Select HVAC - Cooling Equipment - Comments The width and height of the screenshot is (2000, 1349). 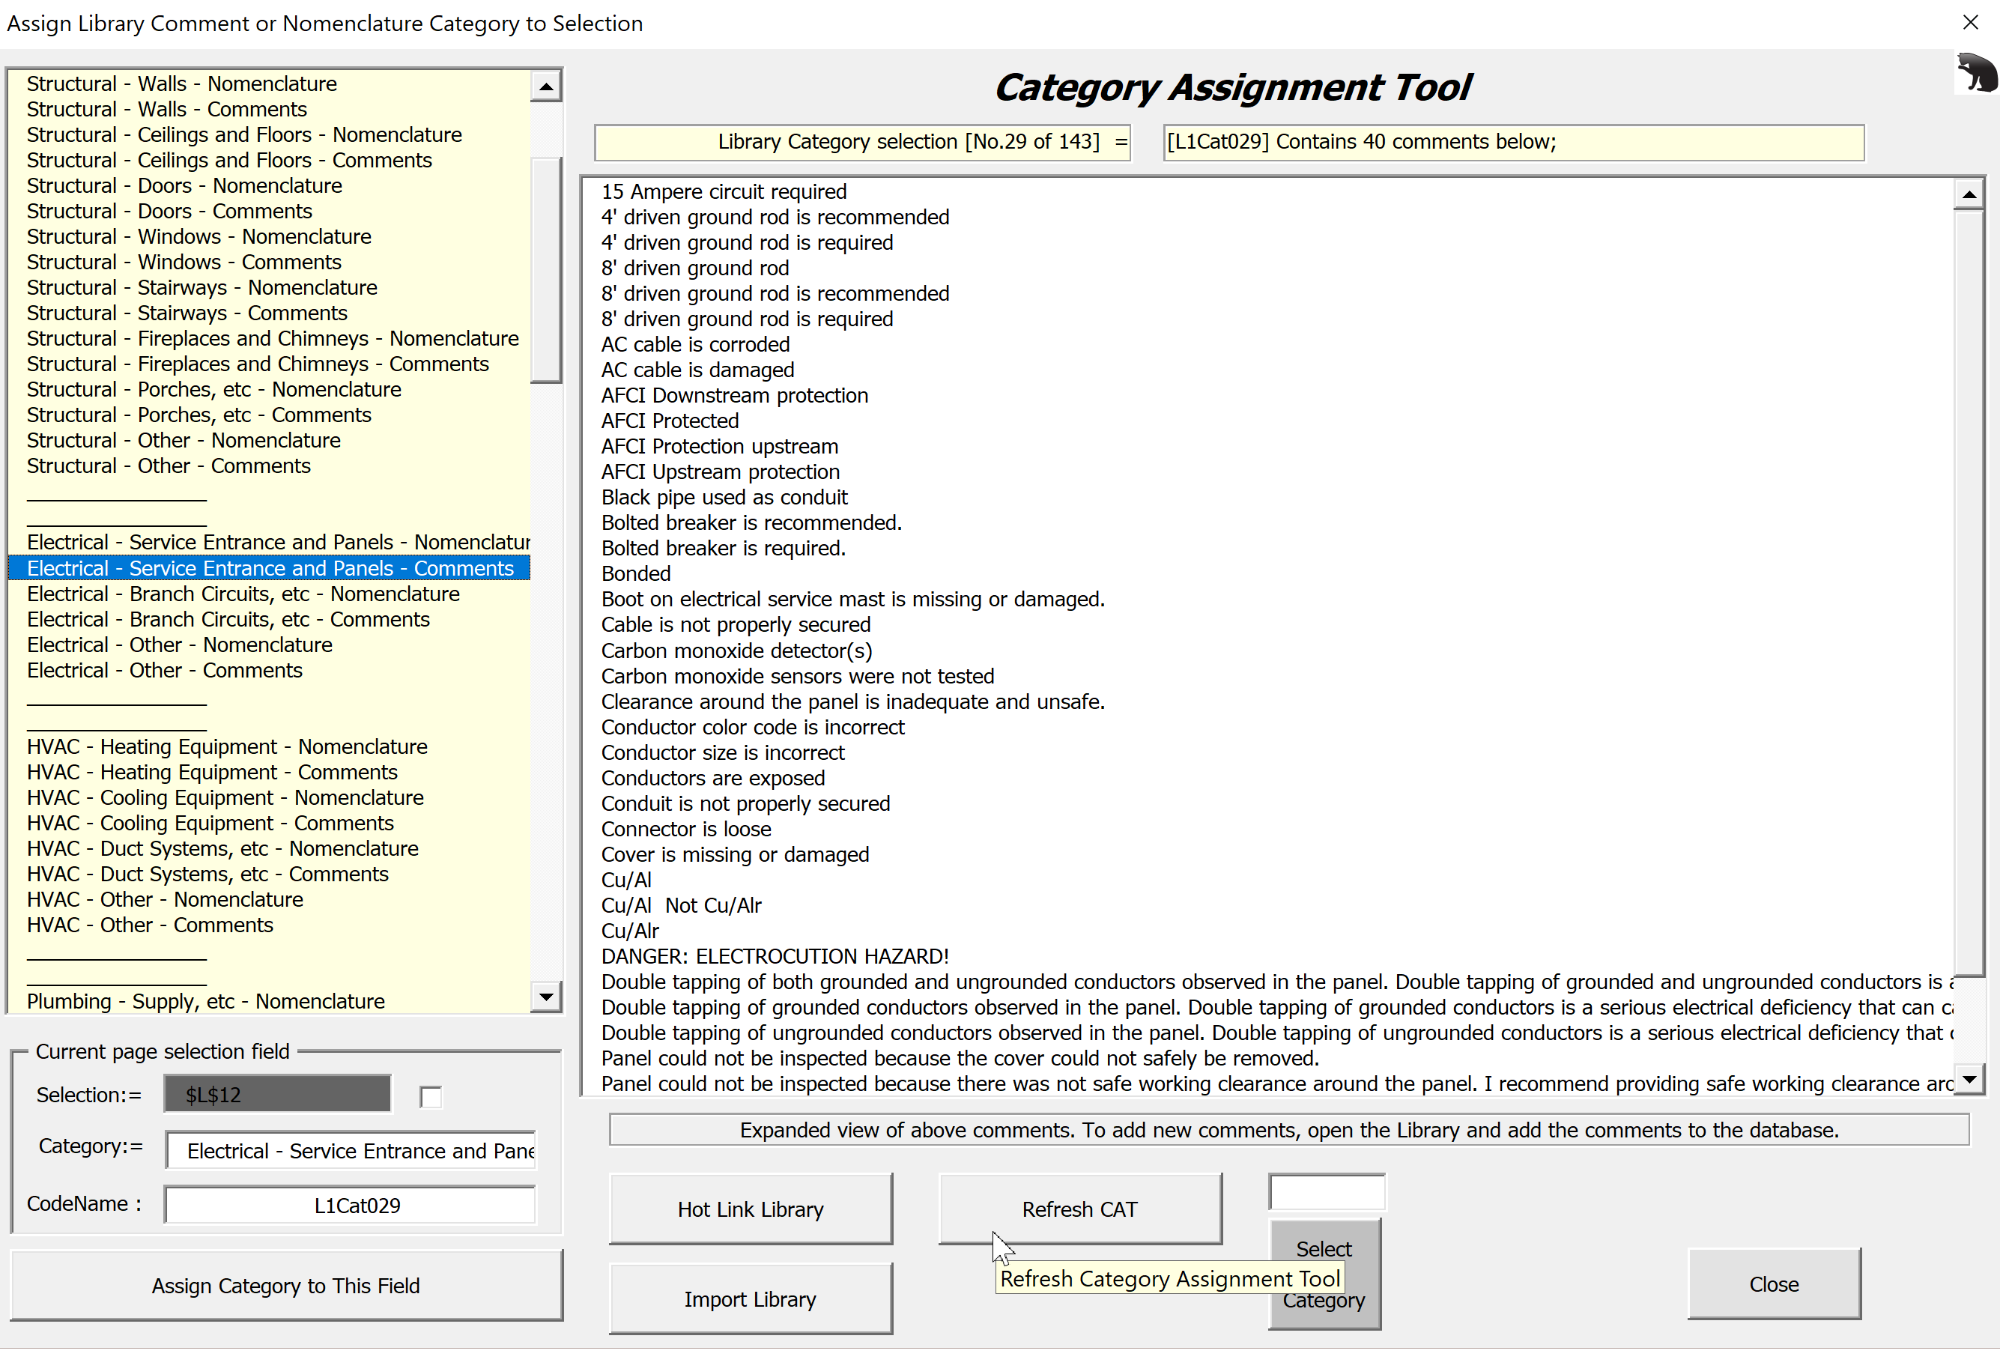[x=210, y=823]
